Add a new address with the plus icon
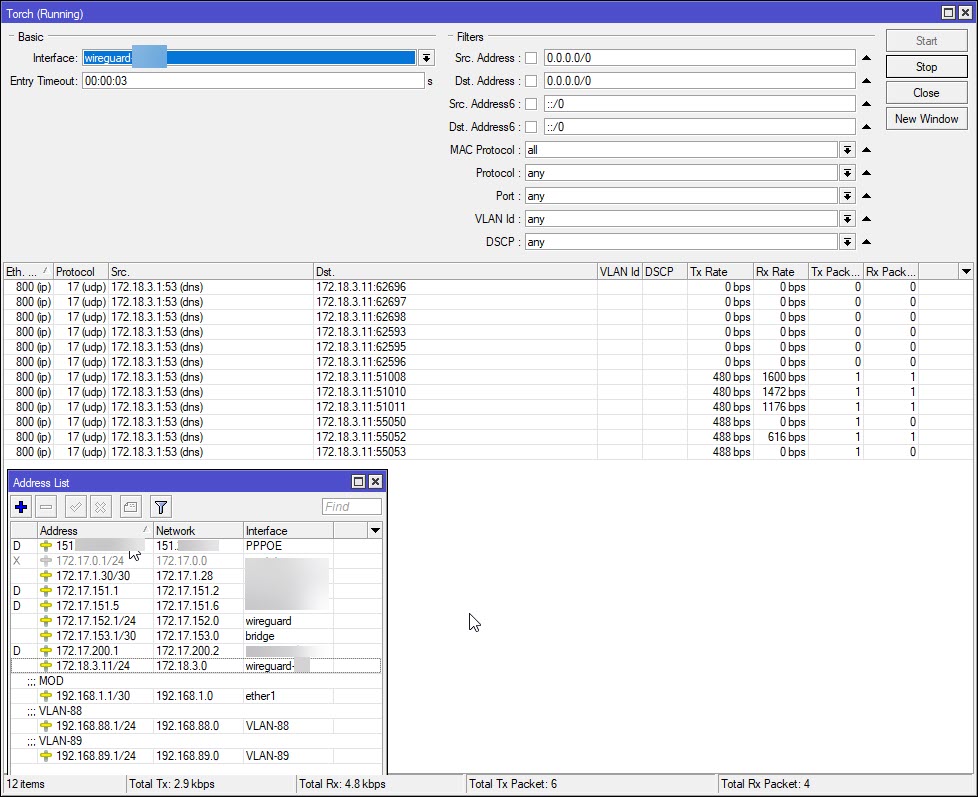This screenshot has height=797, width=978. click(21, 507)
